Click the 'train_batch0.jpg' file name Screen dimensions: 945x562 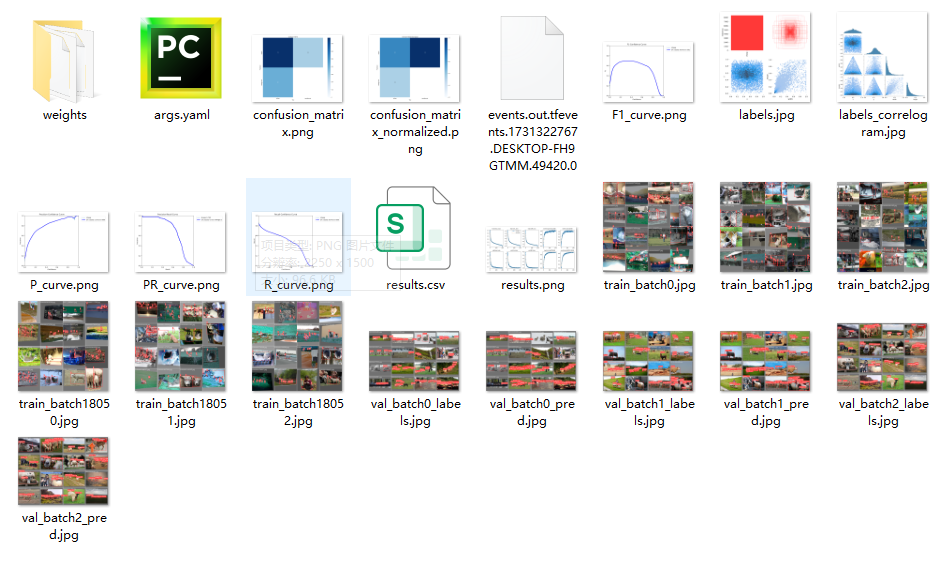649,285
